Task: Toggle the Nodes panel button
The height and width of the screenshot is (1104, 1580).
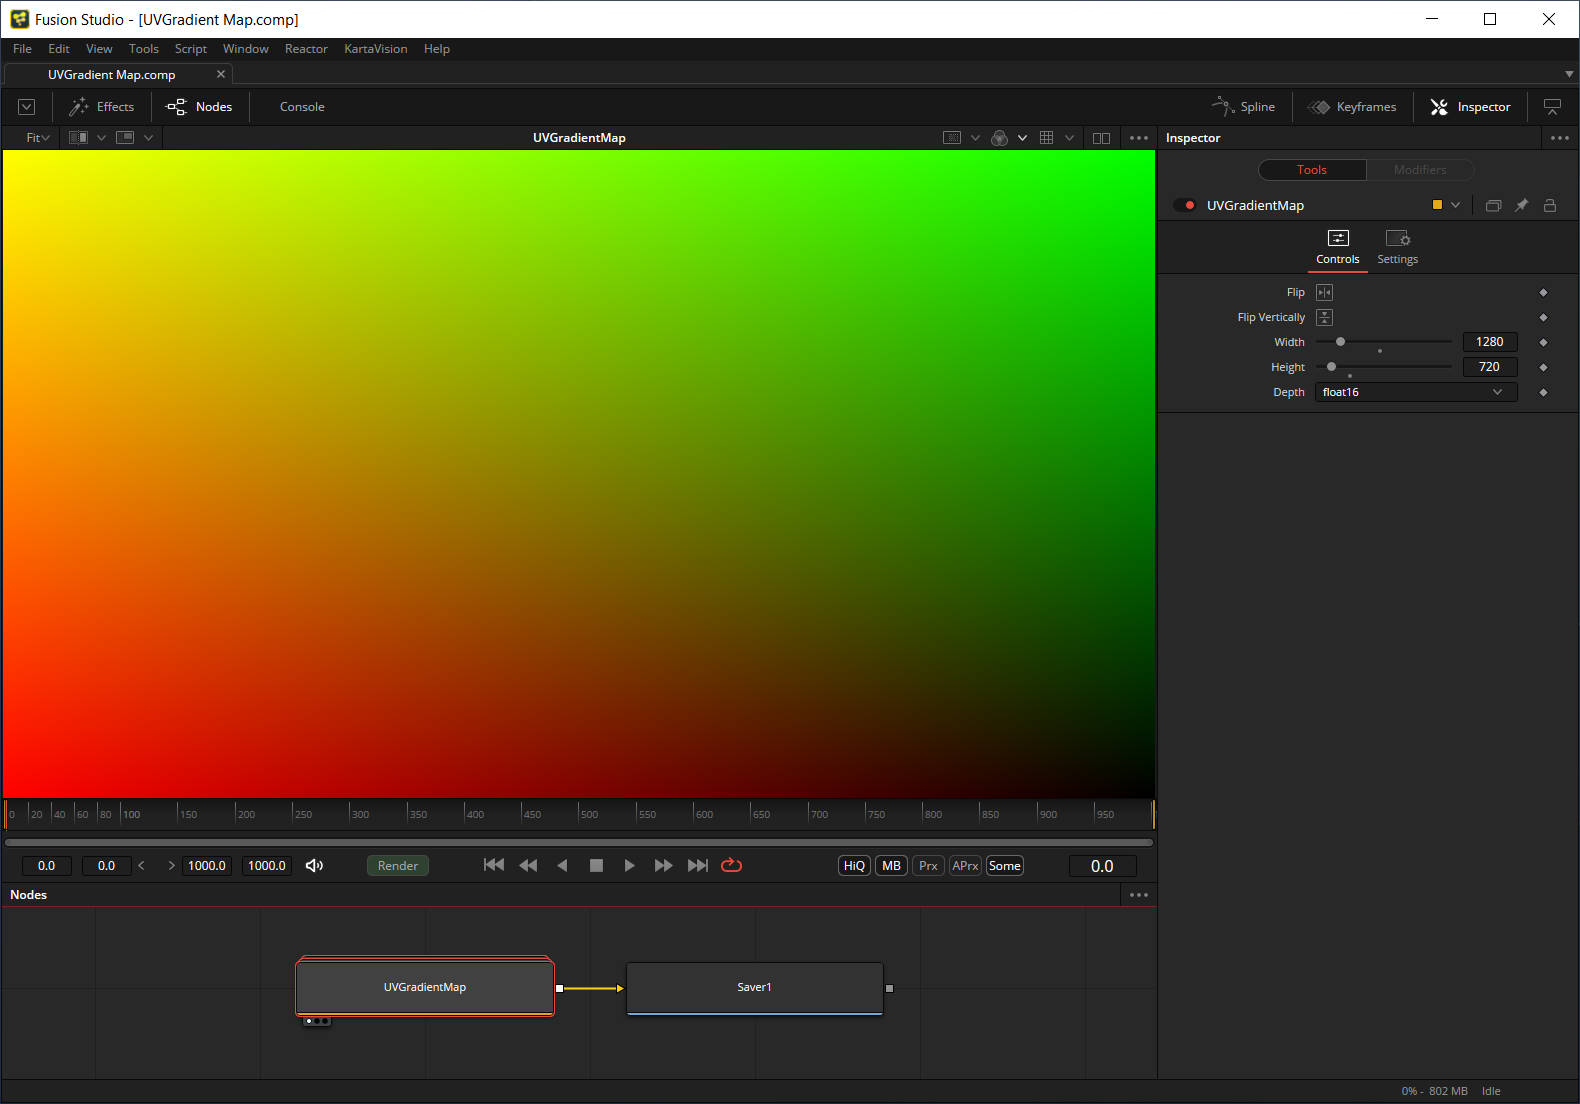Action: 199,107
